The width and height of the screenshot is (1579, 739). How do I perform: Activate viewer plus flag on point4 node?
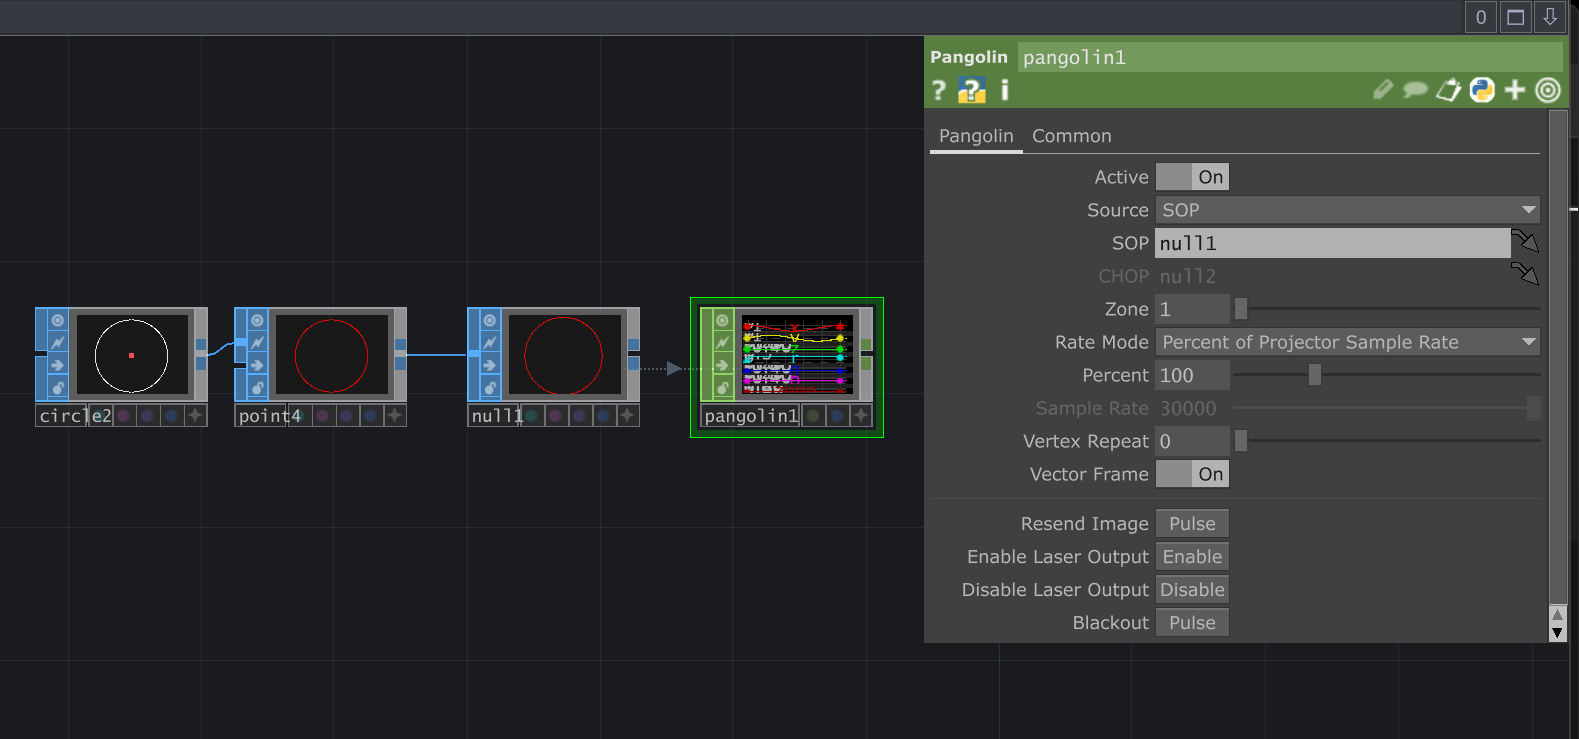[x=395, y=415]
